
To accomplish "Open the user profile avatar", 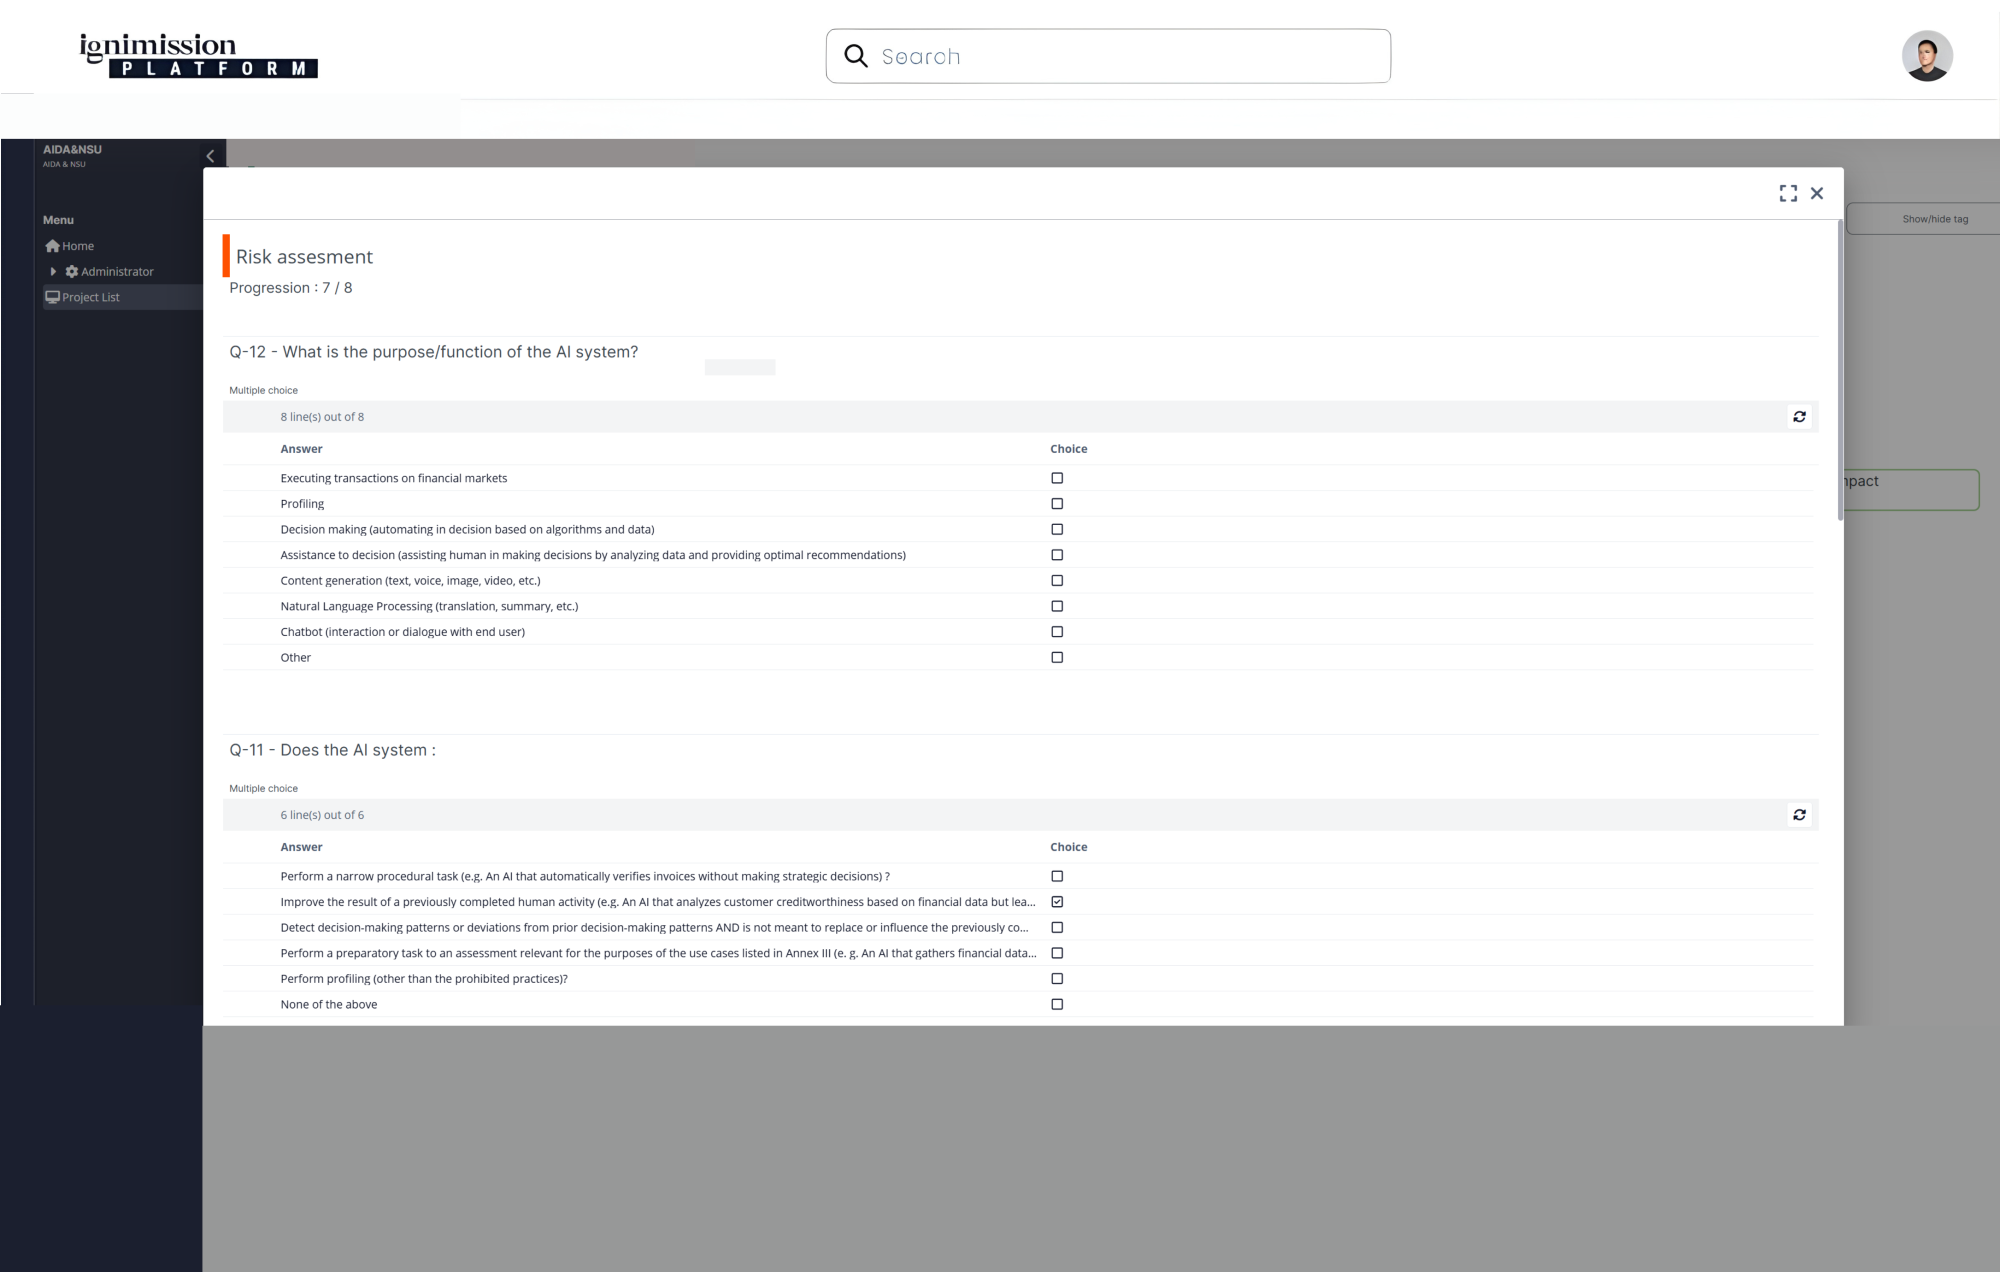I will point(1927,56).
